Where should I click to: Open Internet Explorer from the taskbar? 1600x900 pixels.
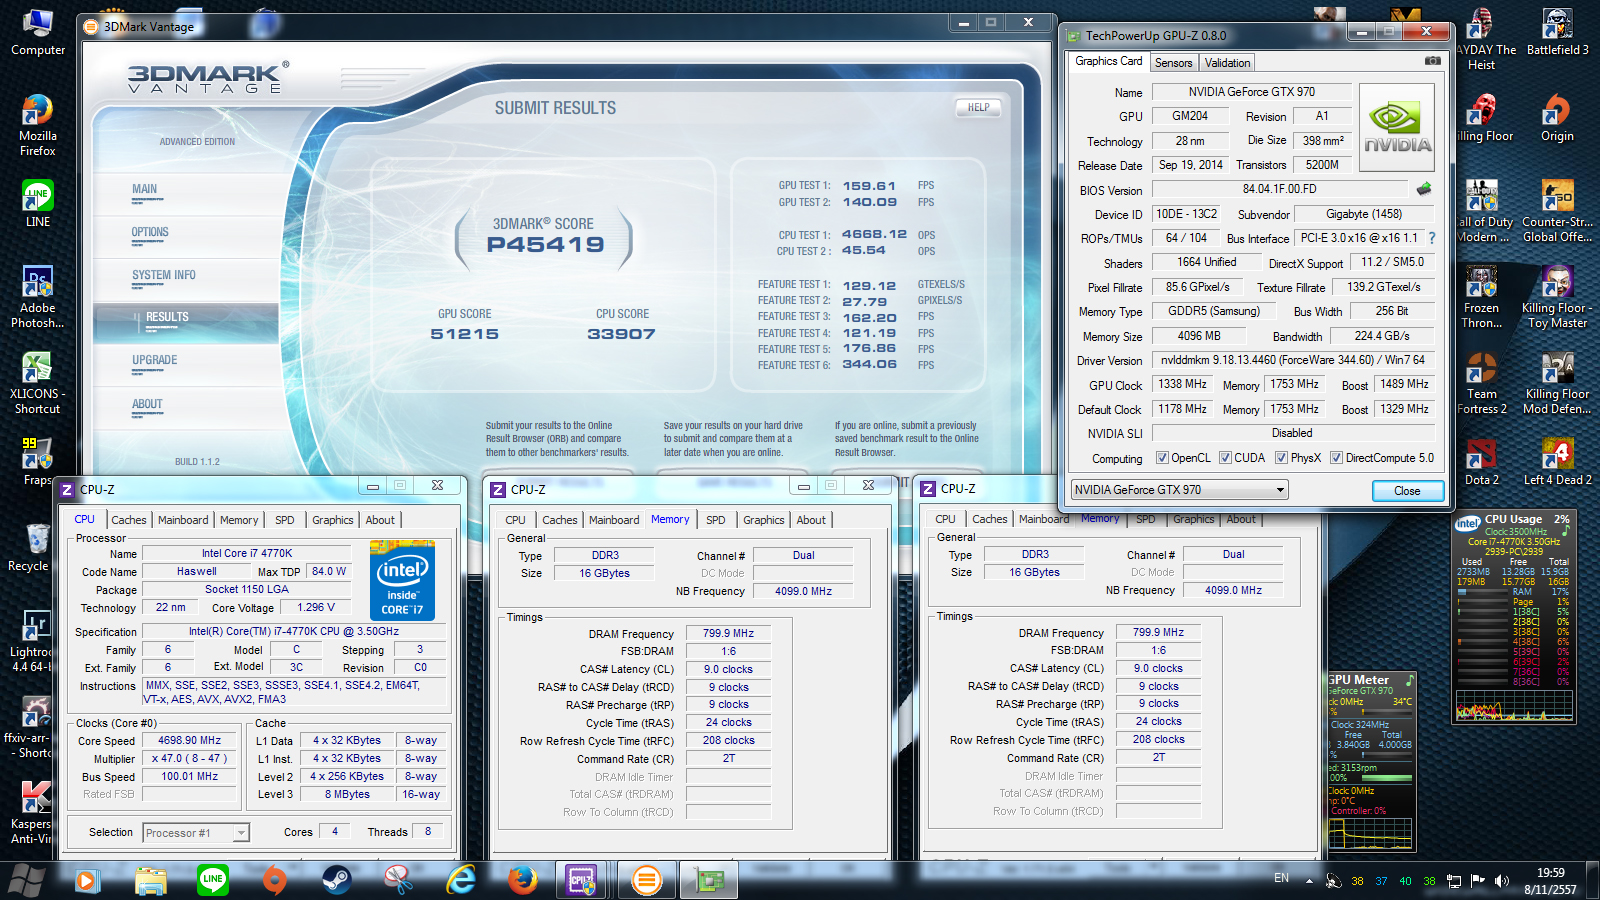460,880
